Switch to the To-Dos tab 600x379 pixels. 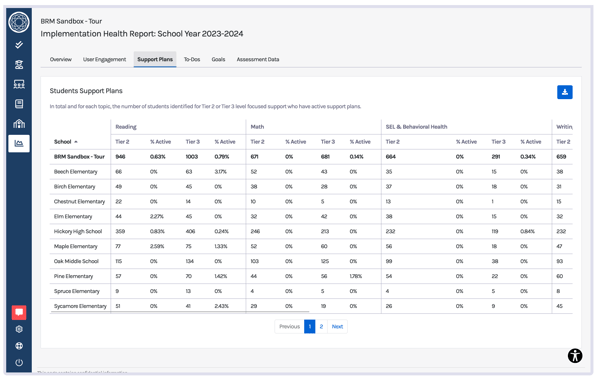pos(192,59)
